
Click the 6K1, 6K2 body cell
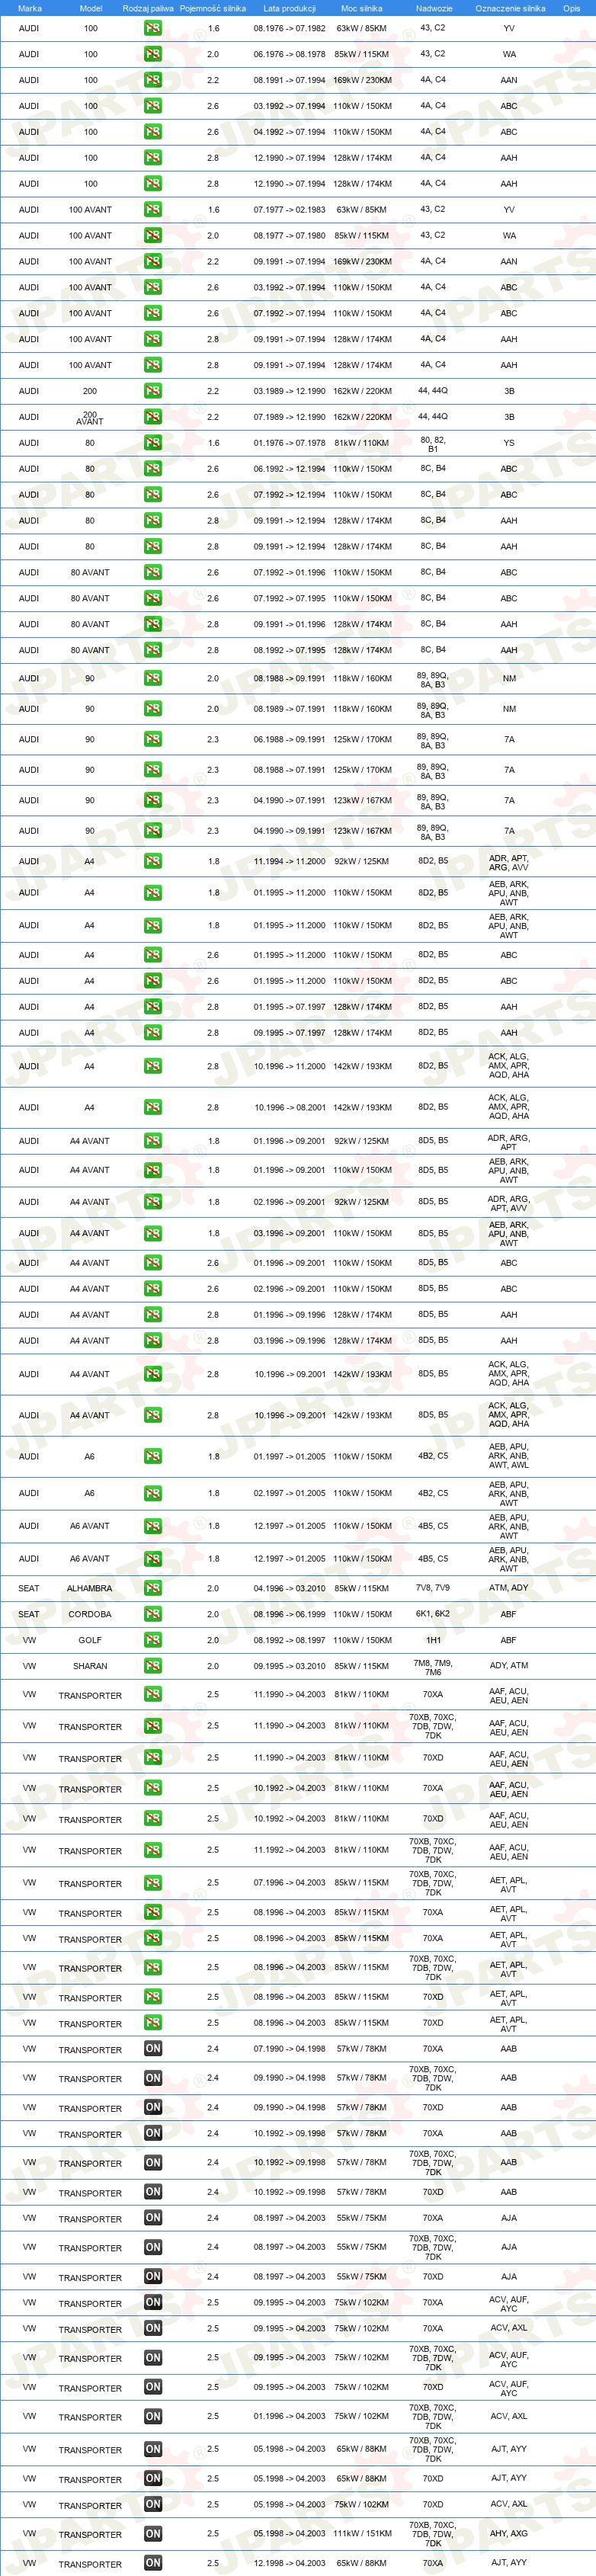[x=433, y=1614]
